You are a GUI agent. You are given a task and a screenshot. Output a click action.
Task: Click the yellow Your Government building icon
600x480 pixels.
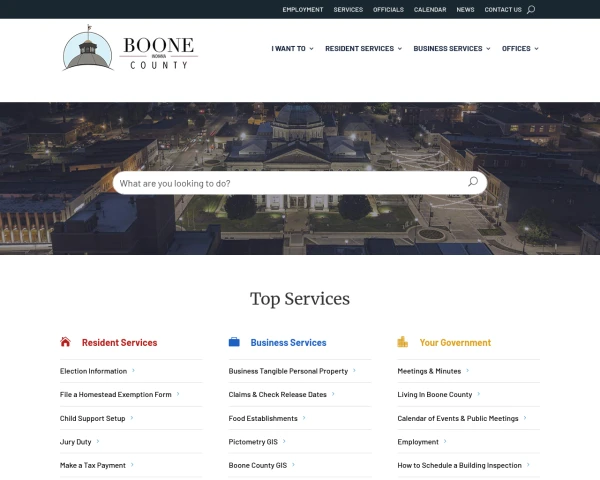coord(403,341)
